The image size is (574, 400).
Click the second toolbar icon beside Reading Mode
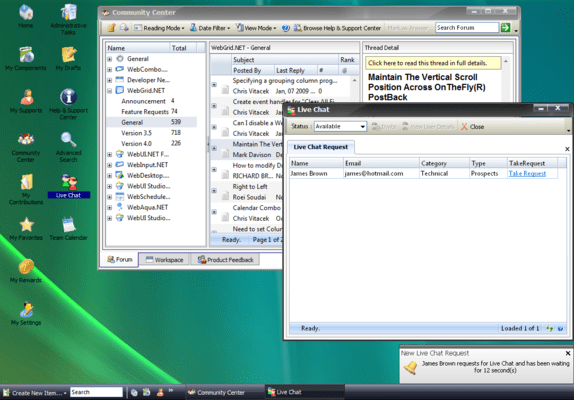tap(124, 28)
